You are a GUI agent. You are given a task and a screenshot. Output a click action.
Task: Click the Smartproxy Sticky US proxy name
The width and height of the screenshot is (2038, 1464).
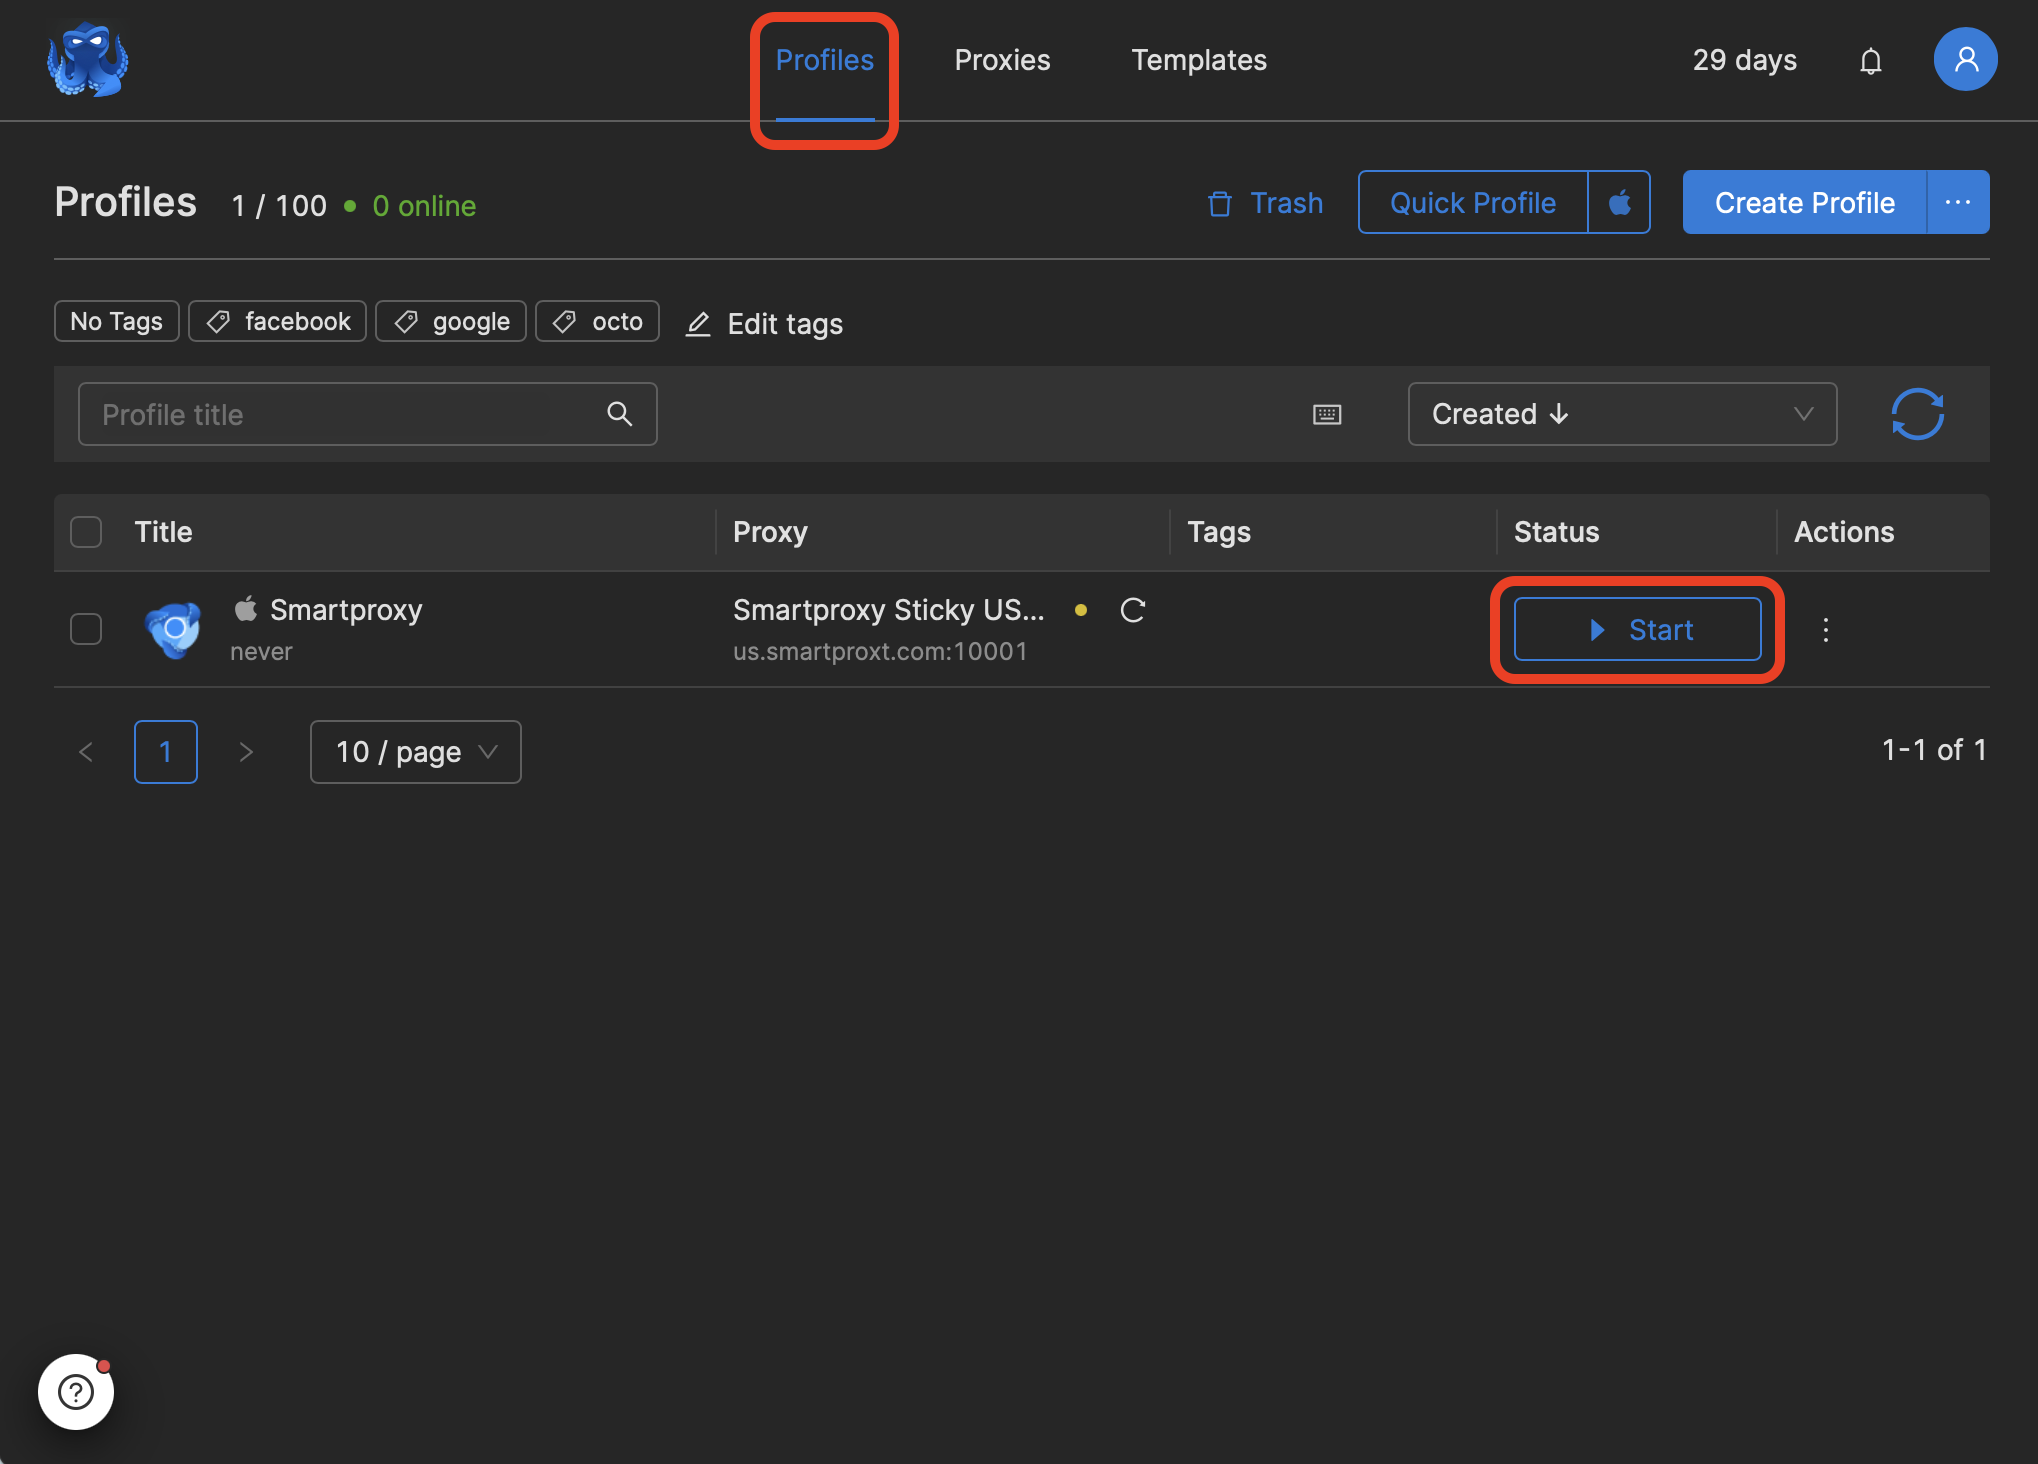[x=889, y=610]
